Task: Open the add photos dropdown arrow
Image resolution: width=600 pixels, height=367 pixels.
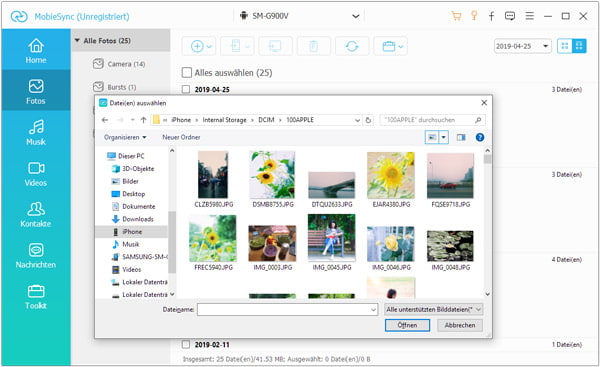Action: 209,47
